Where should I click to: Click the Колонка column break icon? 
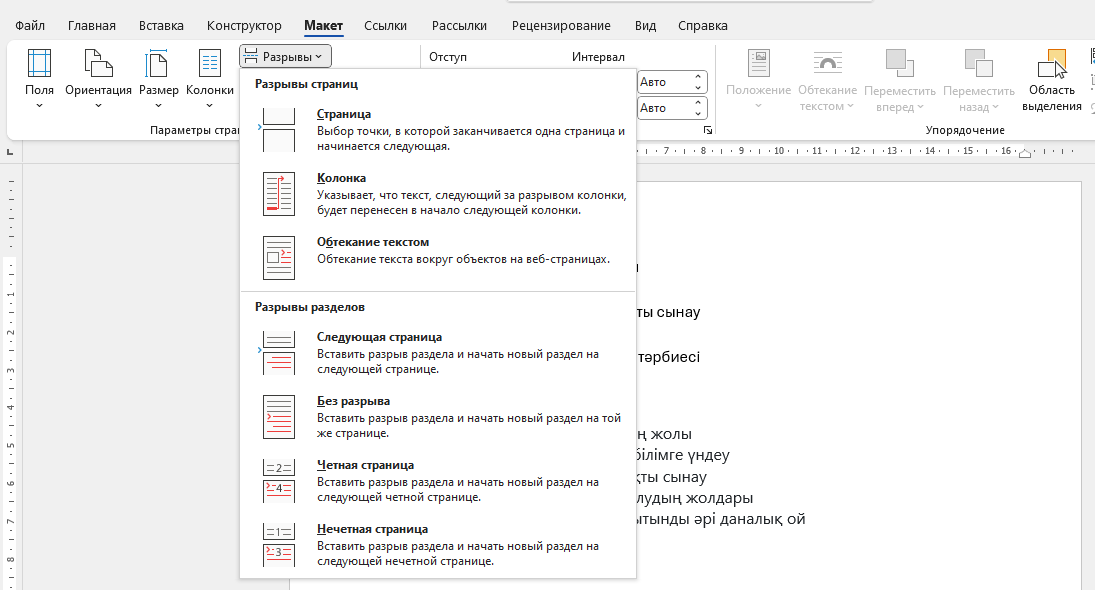pyautogui.click(x=279, y=194)
